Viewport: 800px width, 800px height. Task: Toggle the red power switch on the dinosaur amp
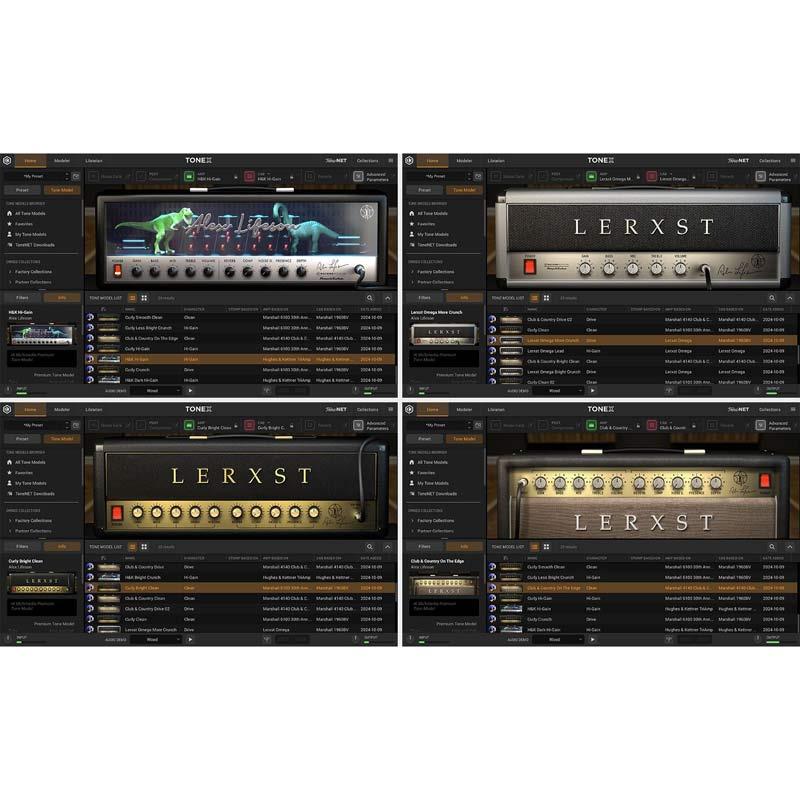(119, 270)
